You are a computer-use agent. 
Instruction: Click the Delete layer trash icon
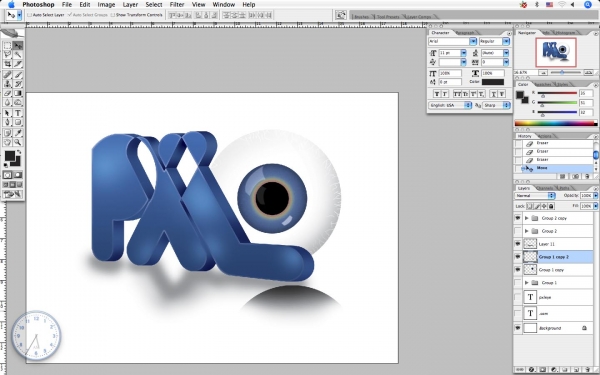coord(588,370)
